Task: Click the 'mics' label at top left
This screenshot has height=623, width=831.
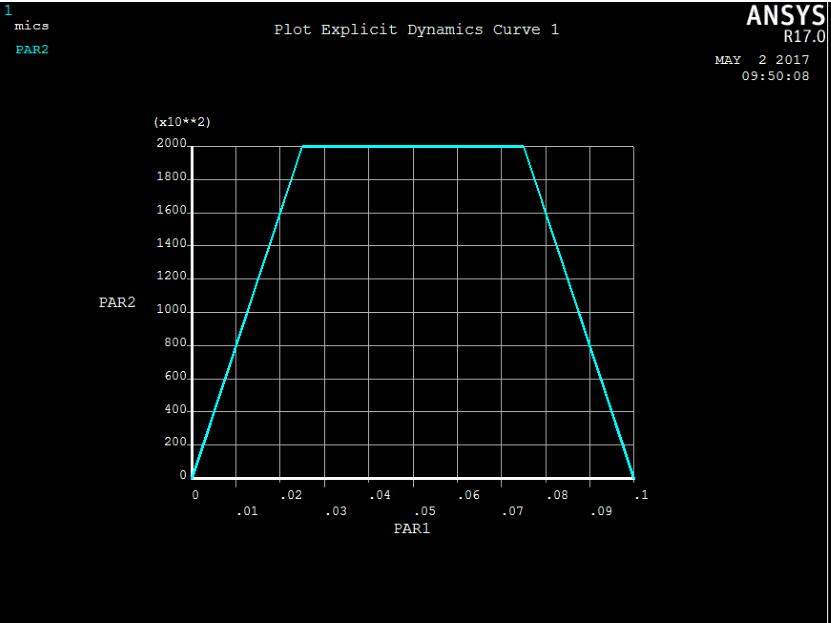Action: [x=31, y=25]
